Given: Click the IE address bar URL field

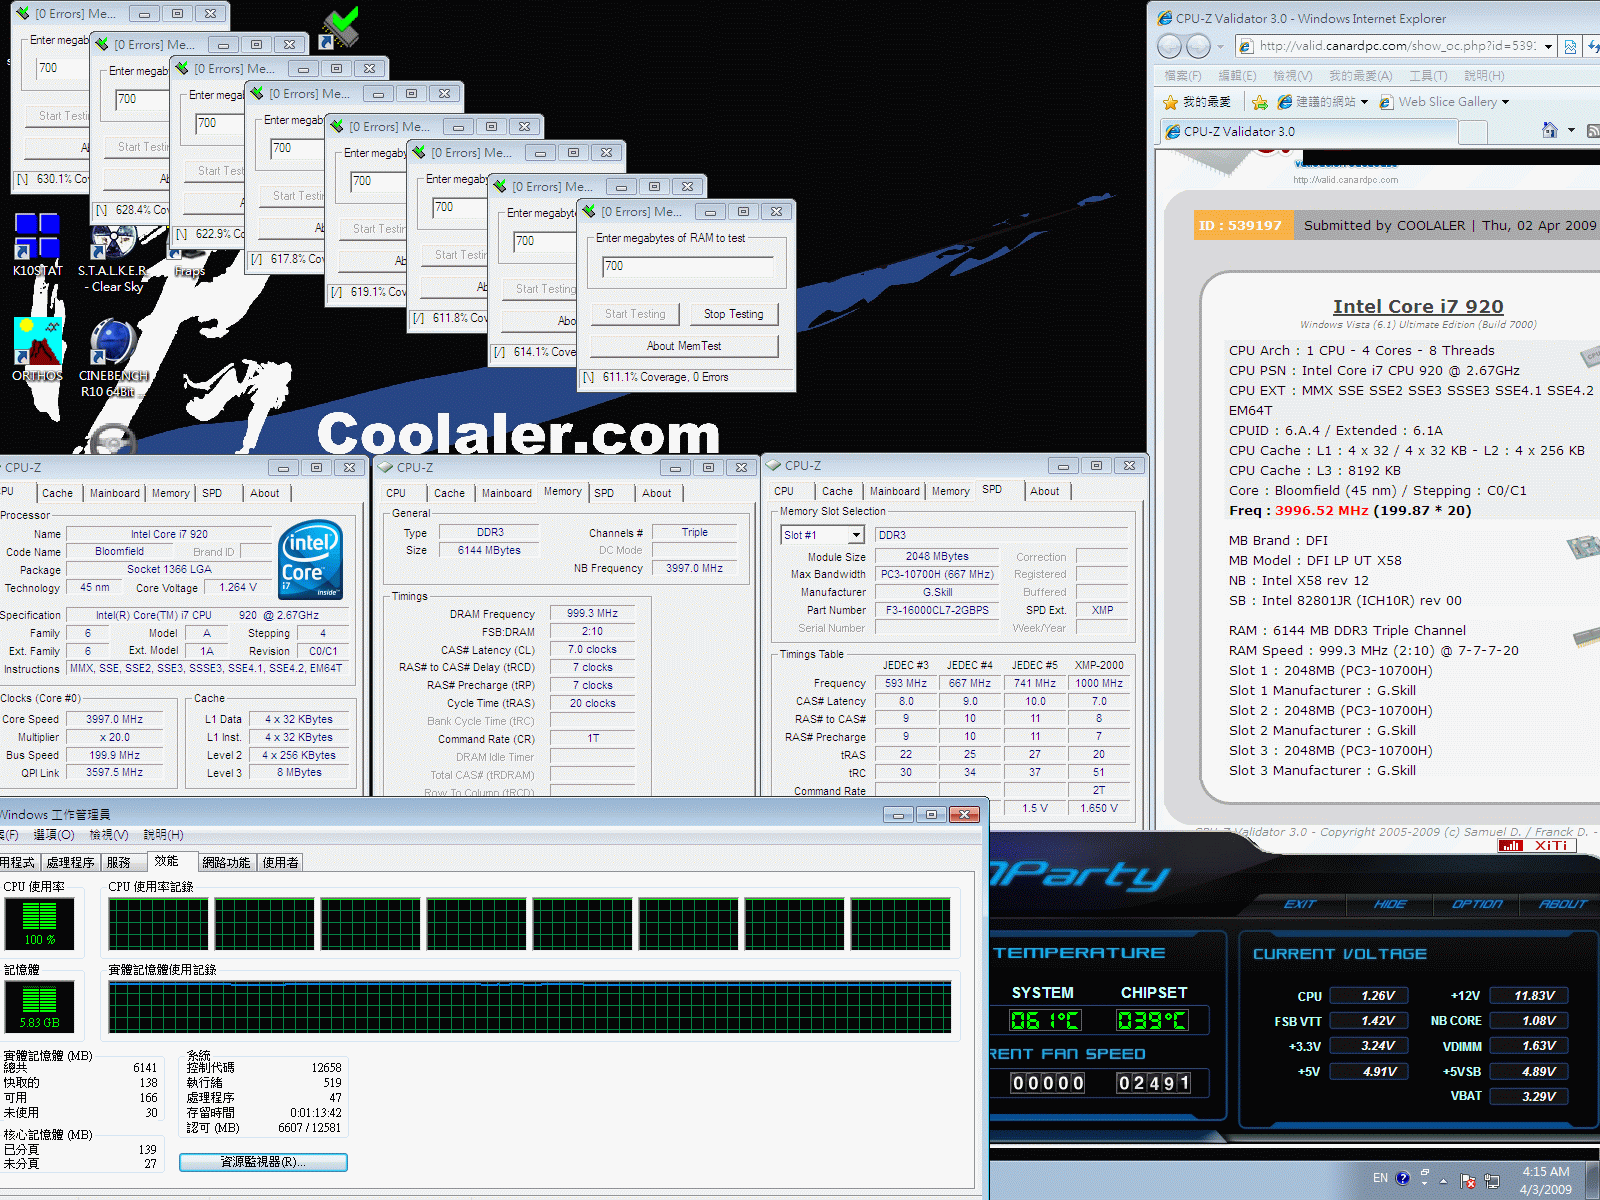Looking at the screenshot, I should point(1397,46).
